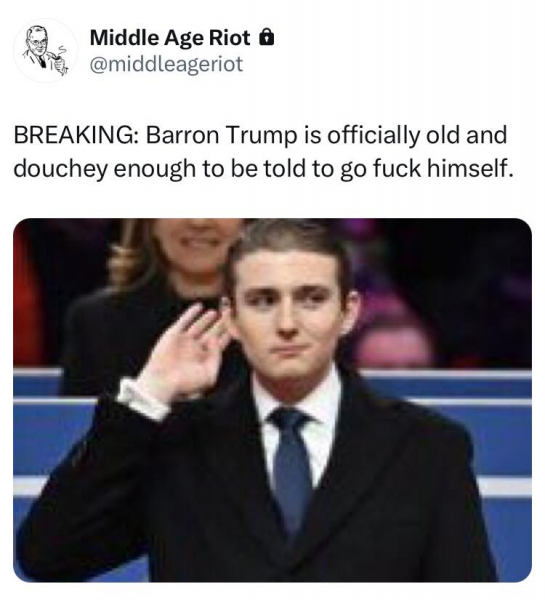Screen dimensions: 545x600
Task: Open the Middle Age Riot display name
Action: coord(170,38)
